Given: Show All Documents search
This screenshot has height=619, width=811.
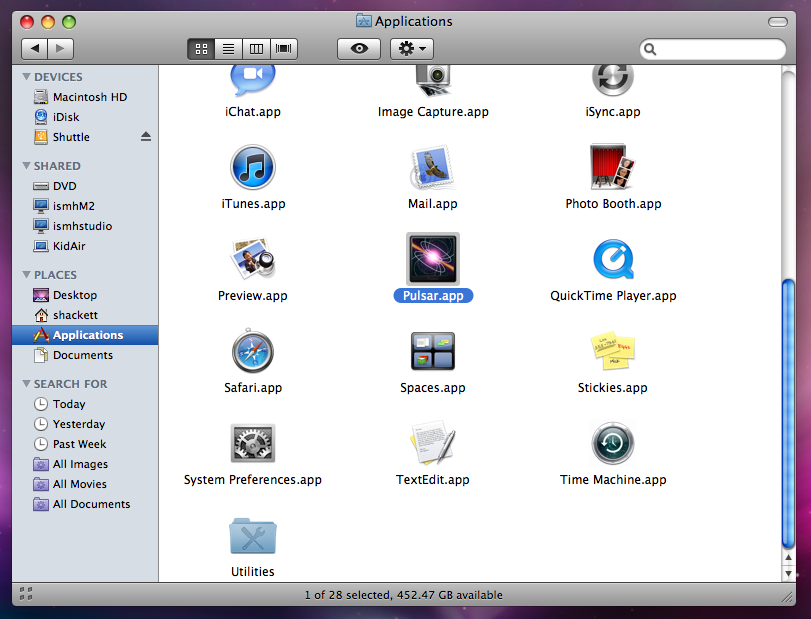Looking at the screenshot, I should click(85, 504).
